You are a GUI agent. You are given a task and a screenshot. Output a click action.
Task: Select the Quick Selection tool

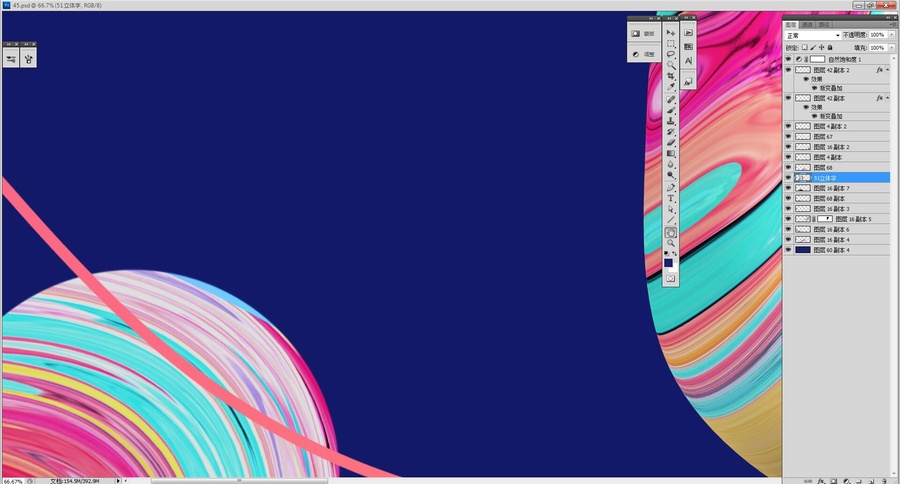[x=670, y=65]
